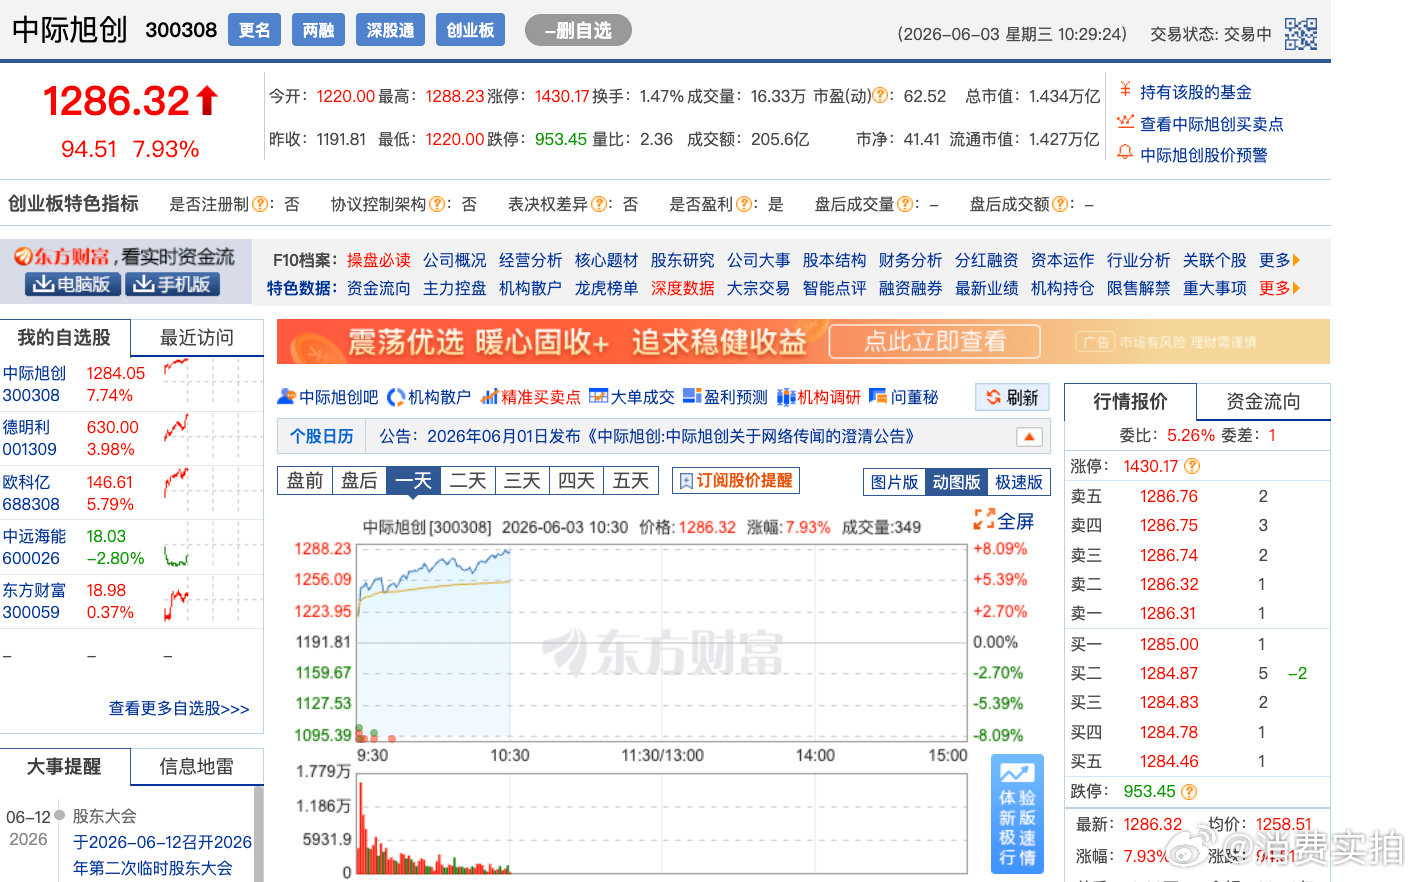Click 订阅股价提醒 button

tap(736, 481)
